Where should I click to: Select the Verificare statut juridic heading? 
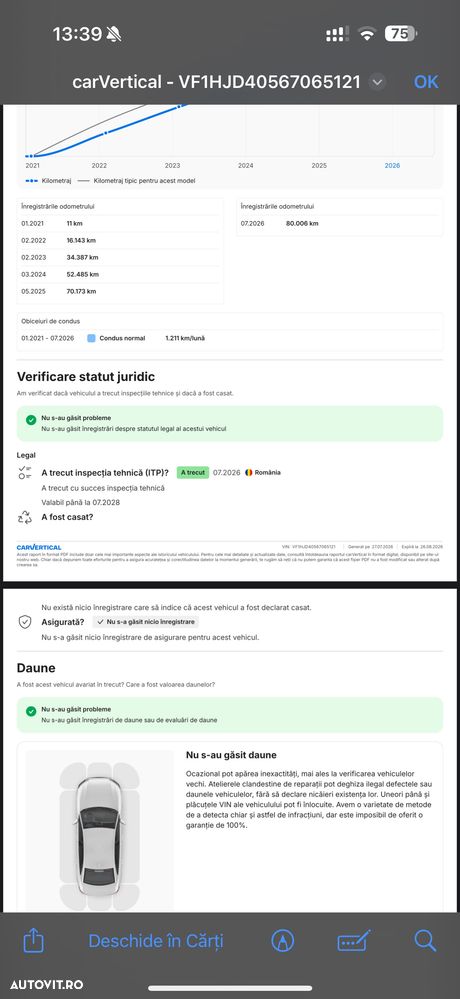pyautogui.click(x=86, y=377)
